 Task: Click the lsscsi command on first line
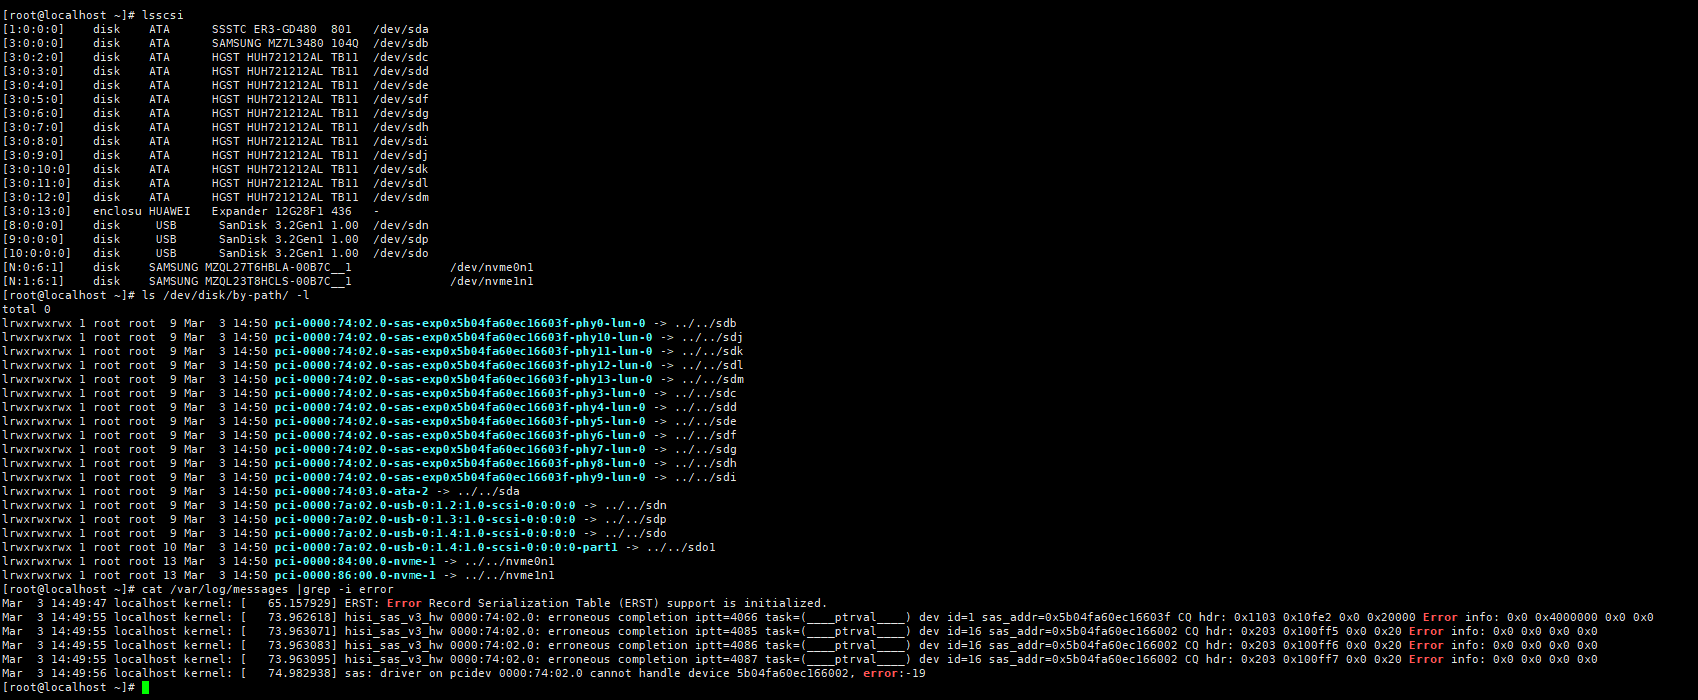point(163,15)
